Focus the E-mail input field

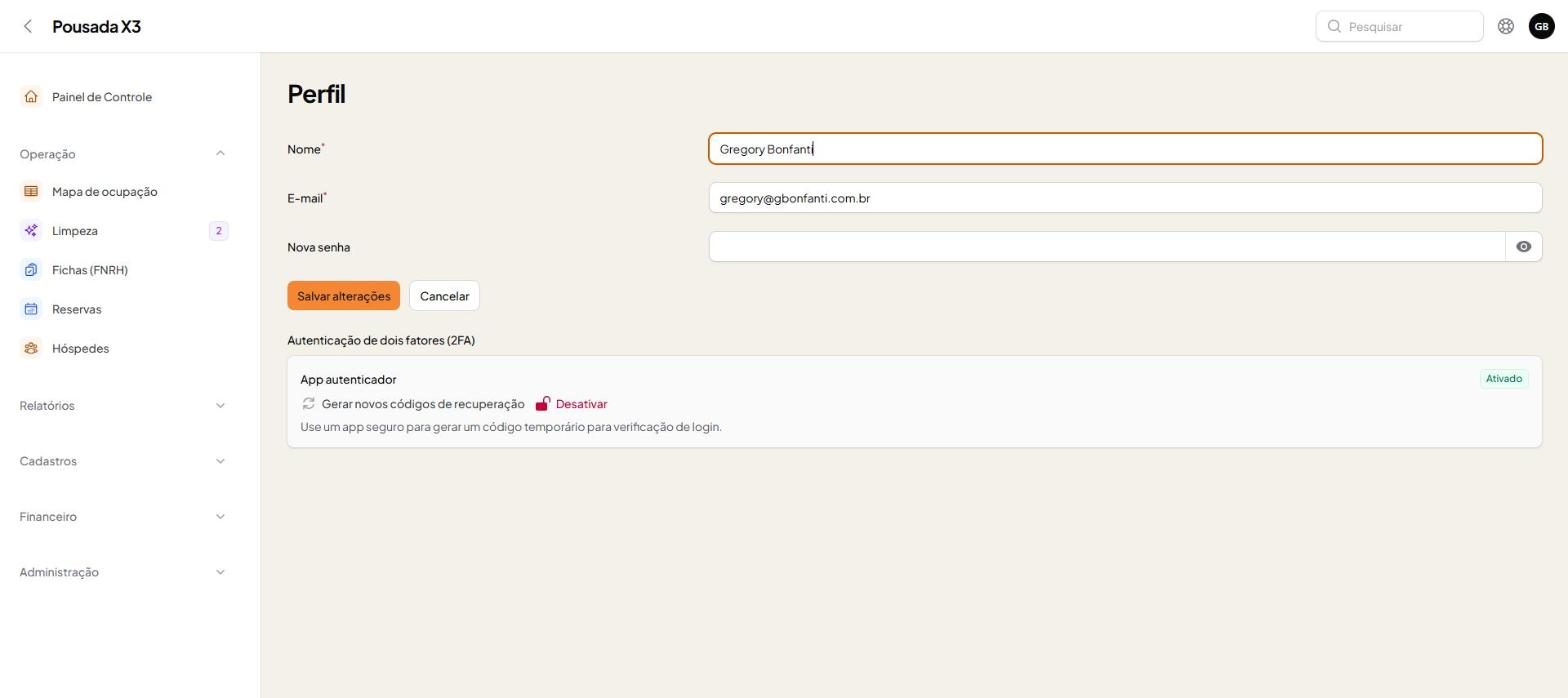tap(1125, 198)
